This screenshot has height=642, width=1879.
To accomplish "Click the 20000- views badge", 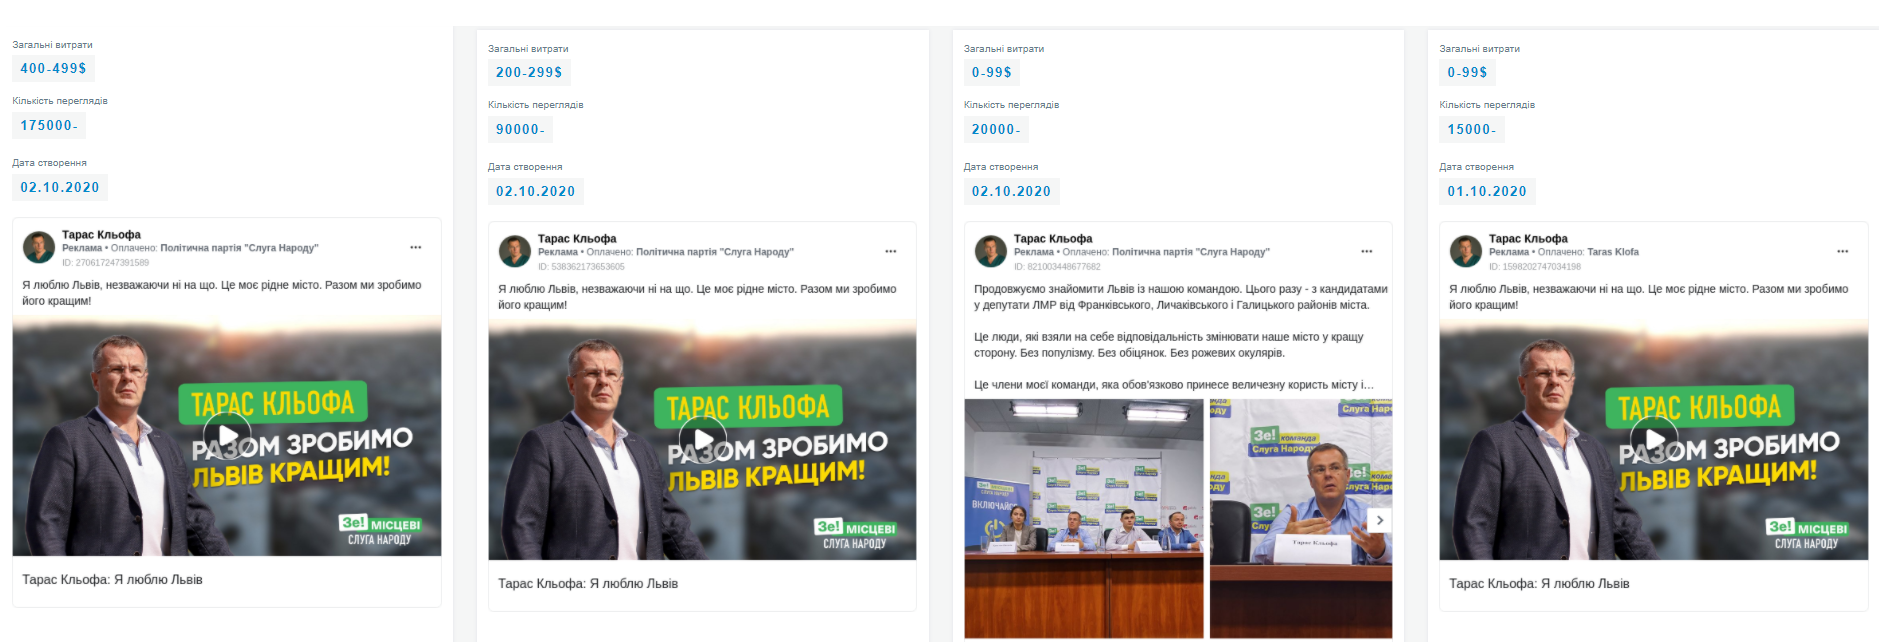I will coord(996,130).
